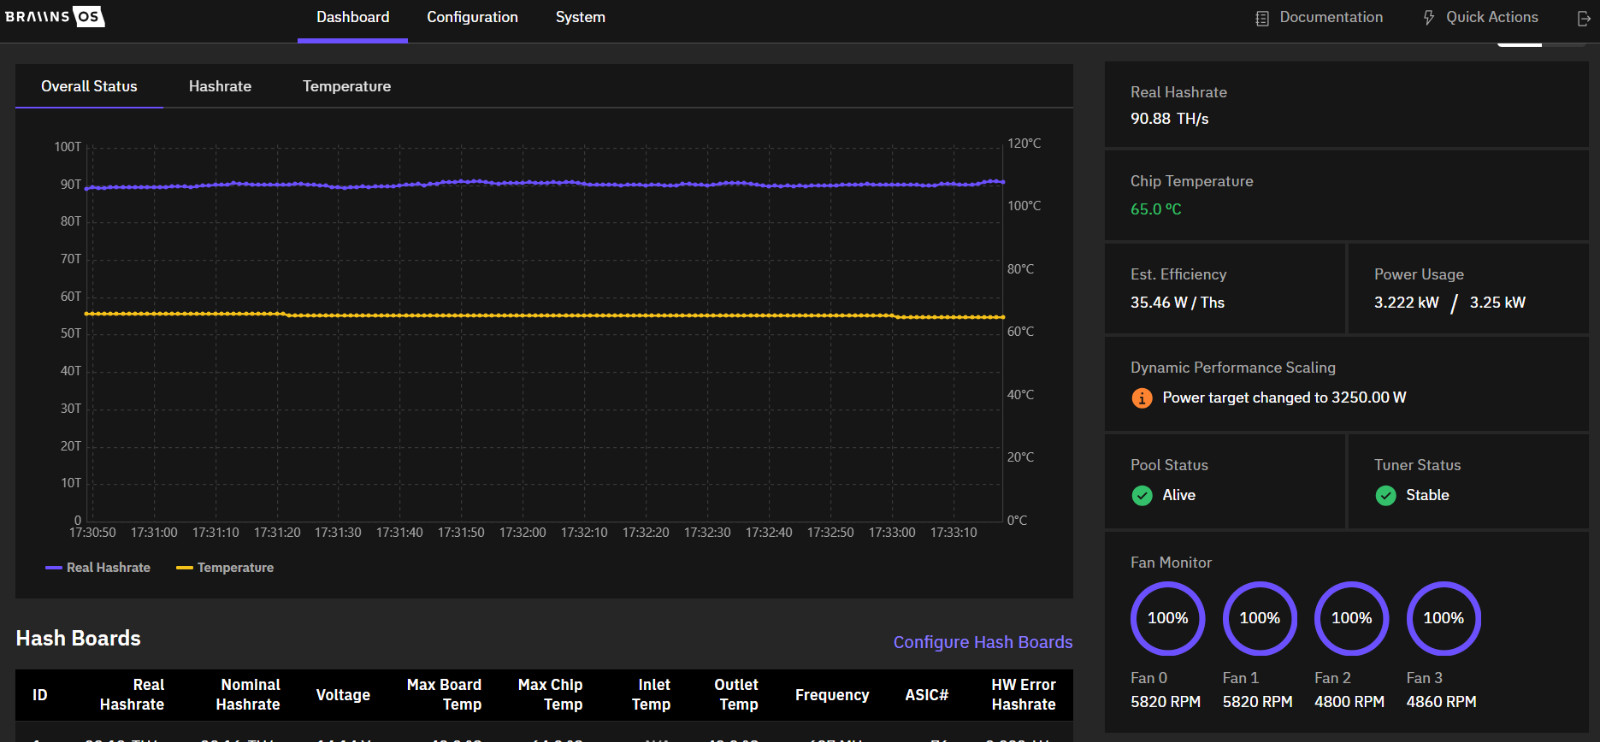Viewport: 1600px width, 742px height.
Task: Open the Documentation link
Action: pos(1331,17)
